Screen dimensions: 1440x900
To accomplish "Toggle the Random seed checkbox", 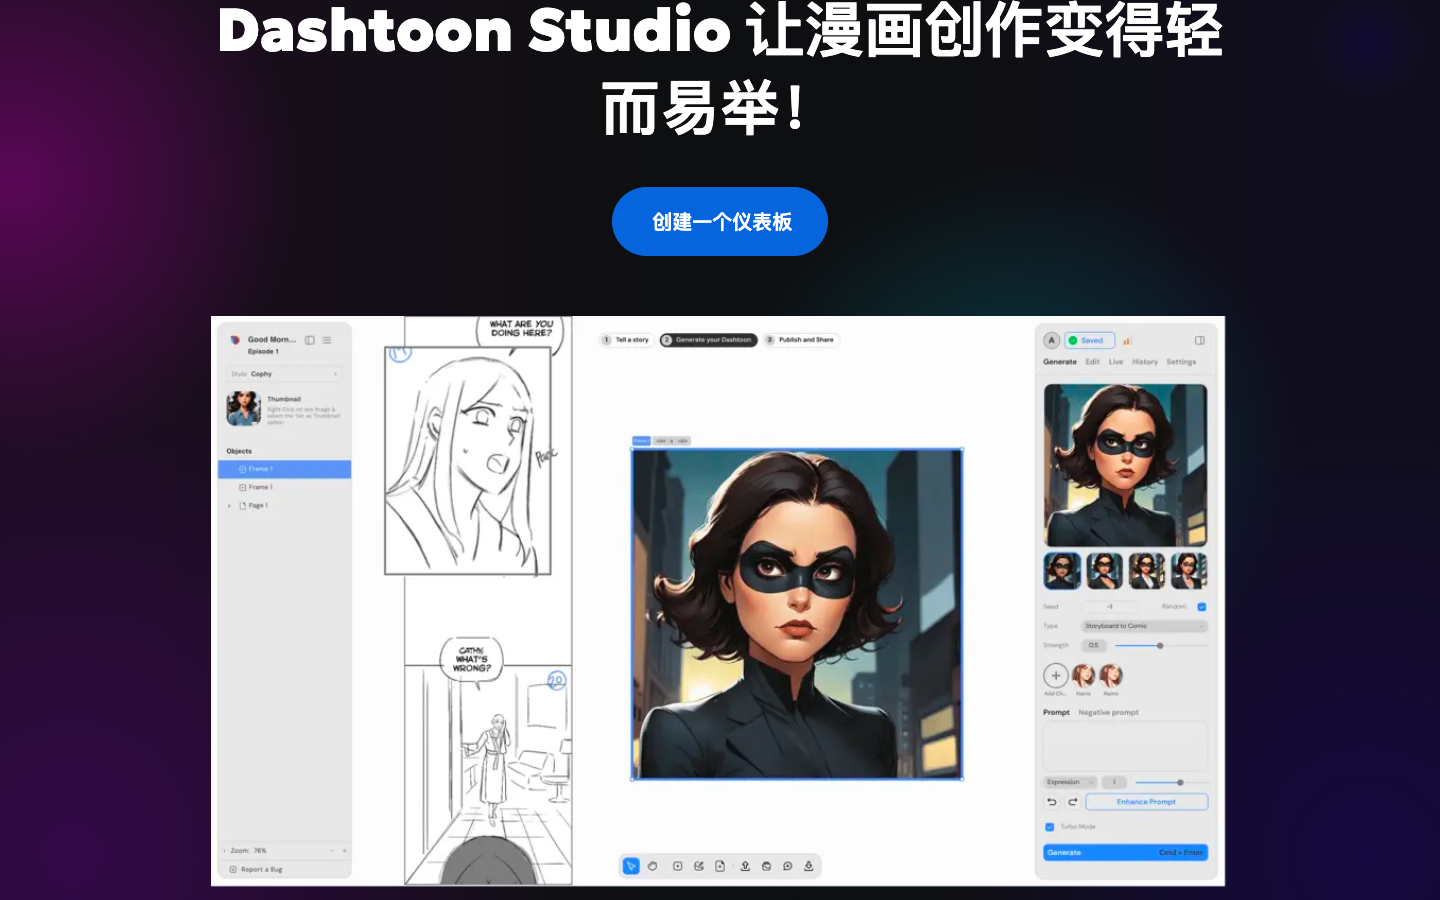I will (1202, 607).
